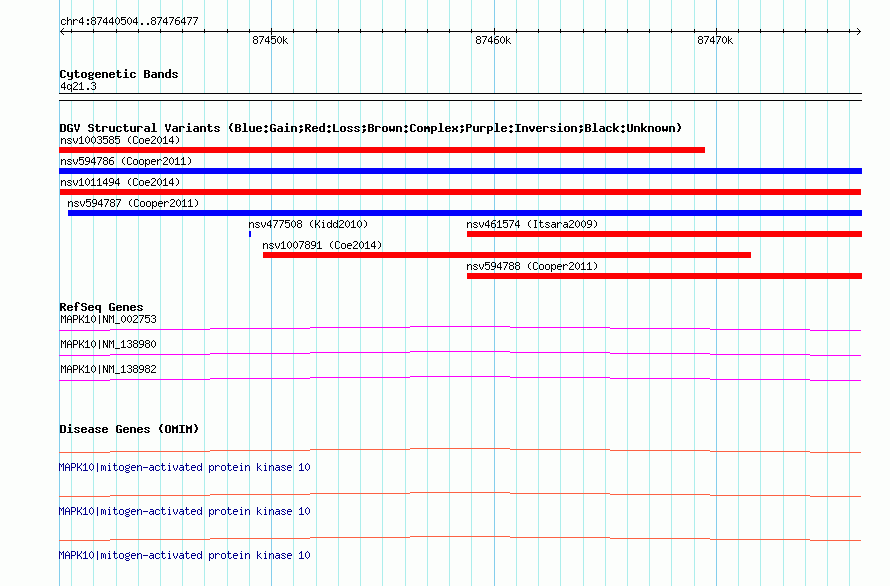This screenshot has width=890, height=586.
Task: Open the second MAPK10 mitogen-activated protein kinase link
Action: tap(184, 511)
